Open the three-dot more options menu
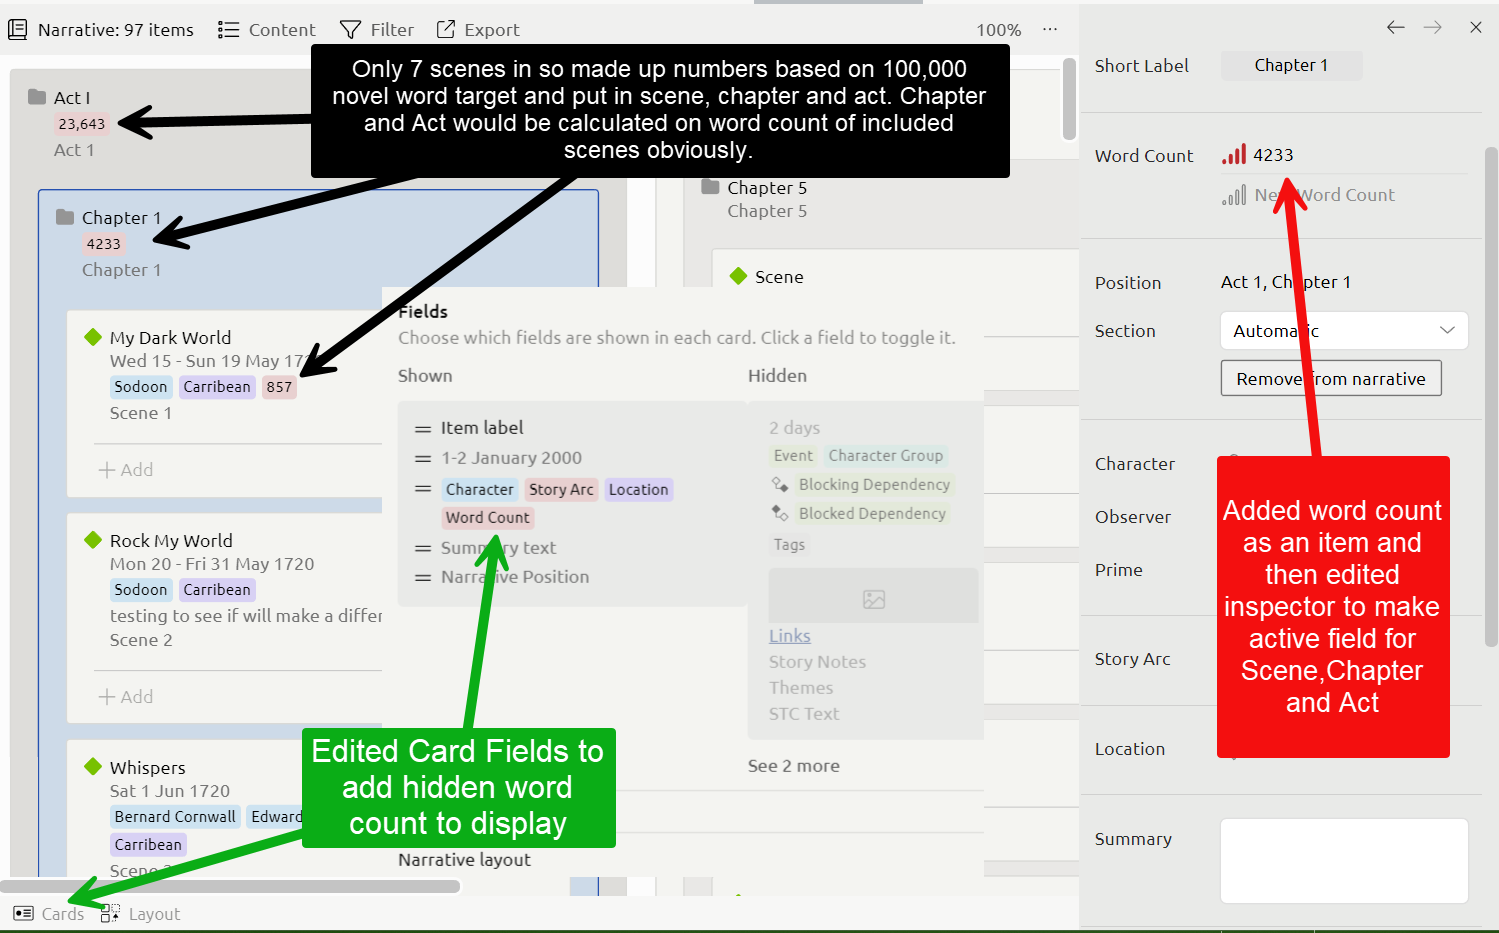1499x933 pixels. coord(1049,29)
